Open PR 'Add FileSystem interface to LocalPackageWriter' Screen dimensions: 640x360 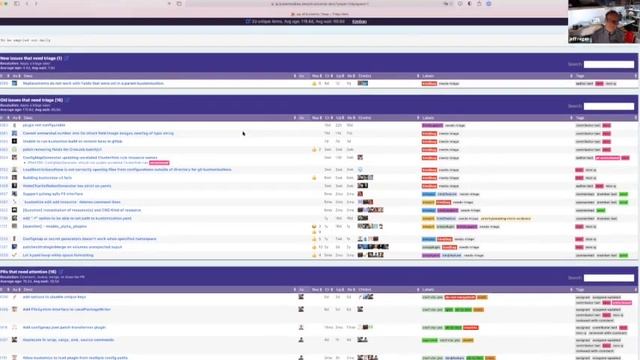[67, 309]
